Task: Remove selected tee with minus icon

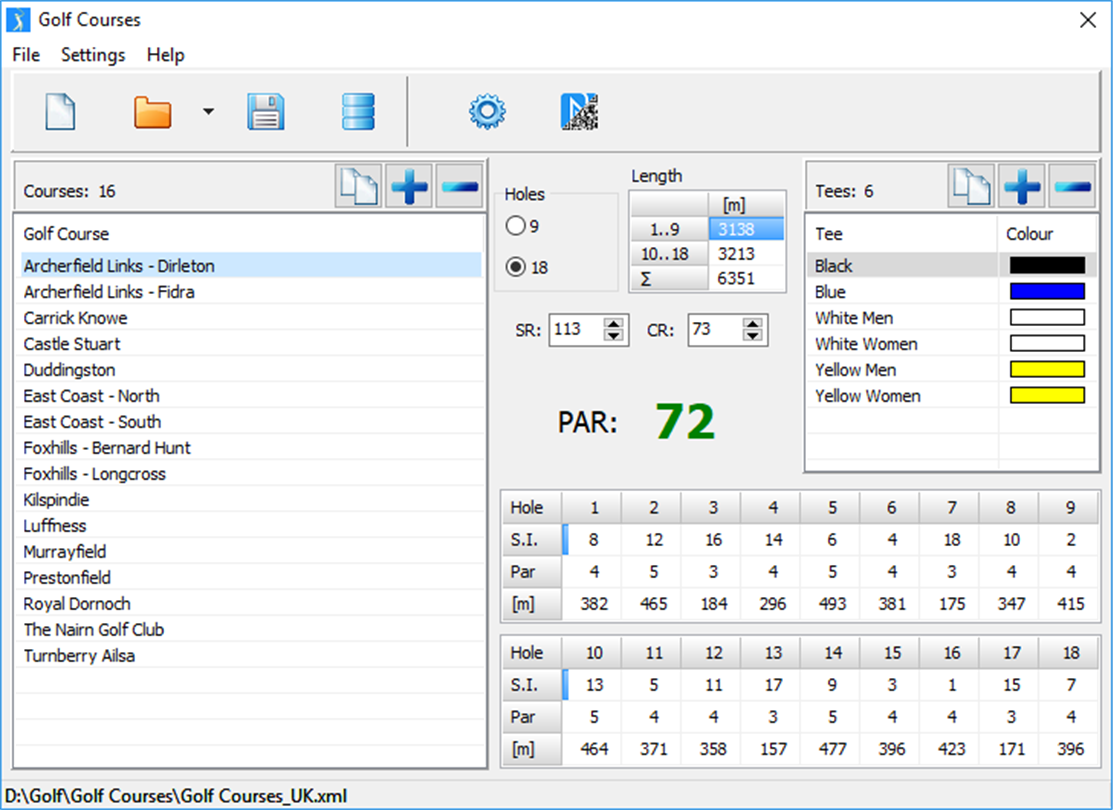Action: [x=1072, y=187]
